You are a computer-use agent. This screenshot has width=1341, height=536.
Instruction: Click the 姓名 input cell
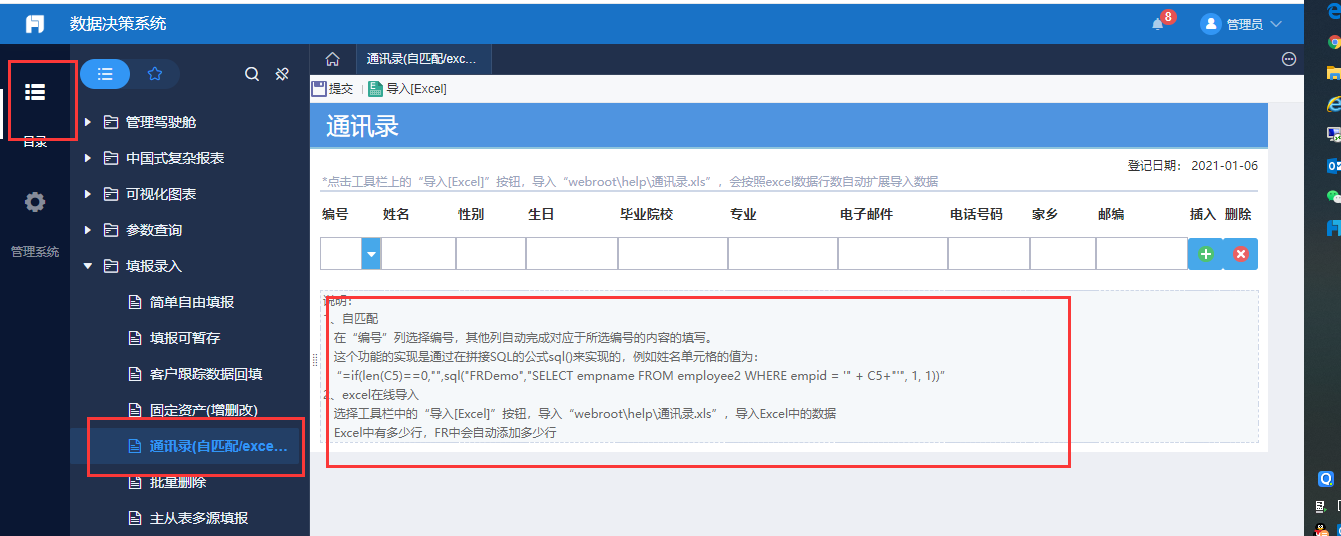pos(418,254)
